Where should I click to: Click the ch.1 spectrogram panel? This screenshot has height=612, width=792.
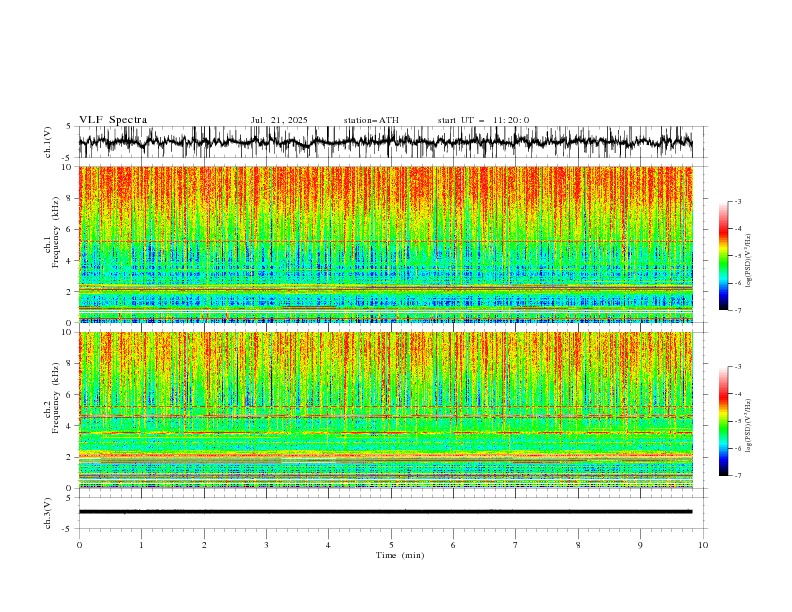tap(386, 244)
